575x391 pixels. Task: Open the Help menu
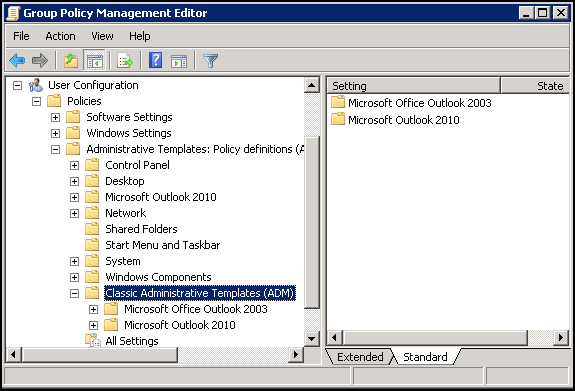[x=139, y=36]
